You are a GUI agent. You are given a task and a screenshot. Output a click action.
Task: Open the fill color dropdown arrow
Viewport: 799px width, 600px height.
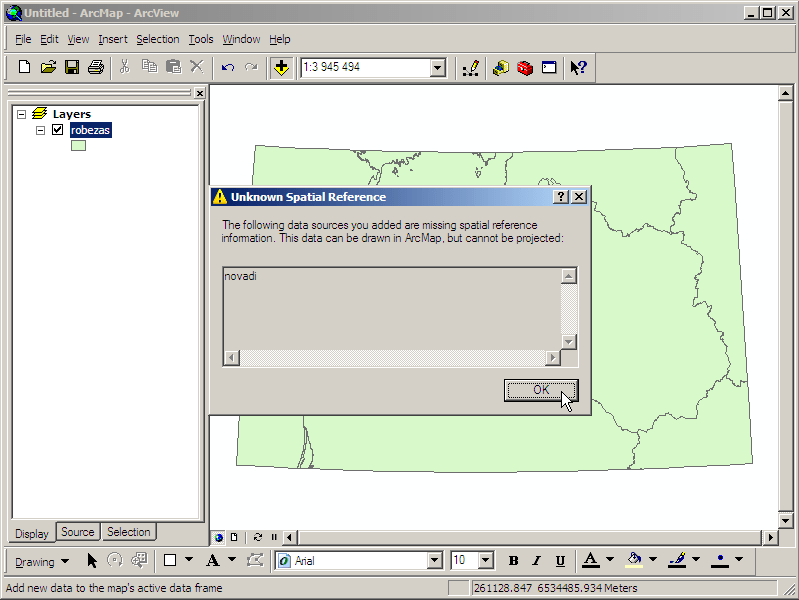point(653,560)
